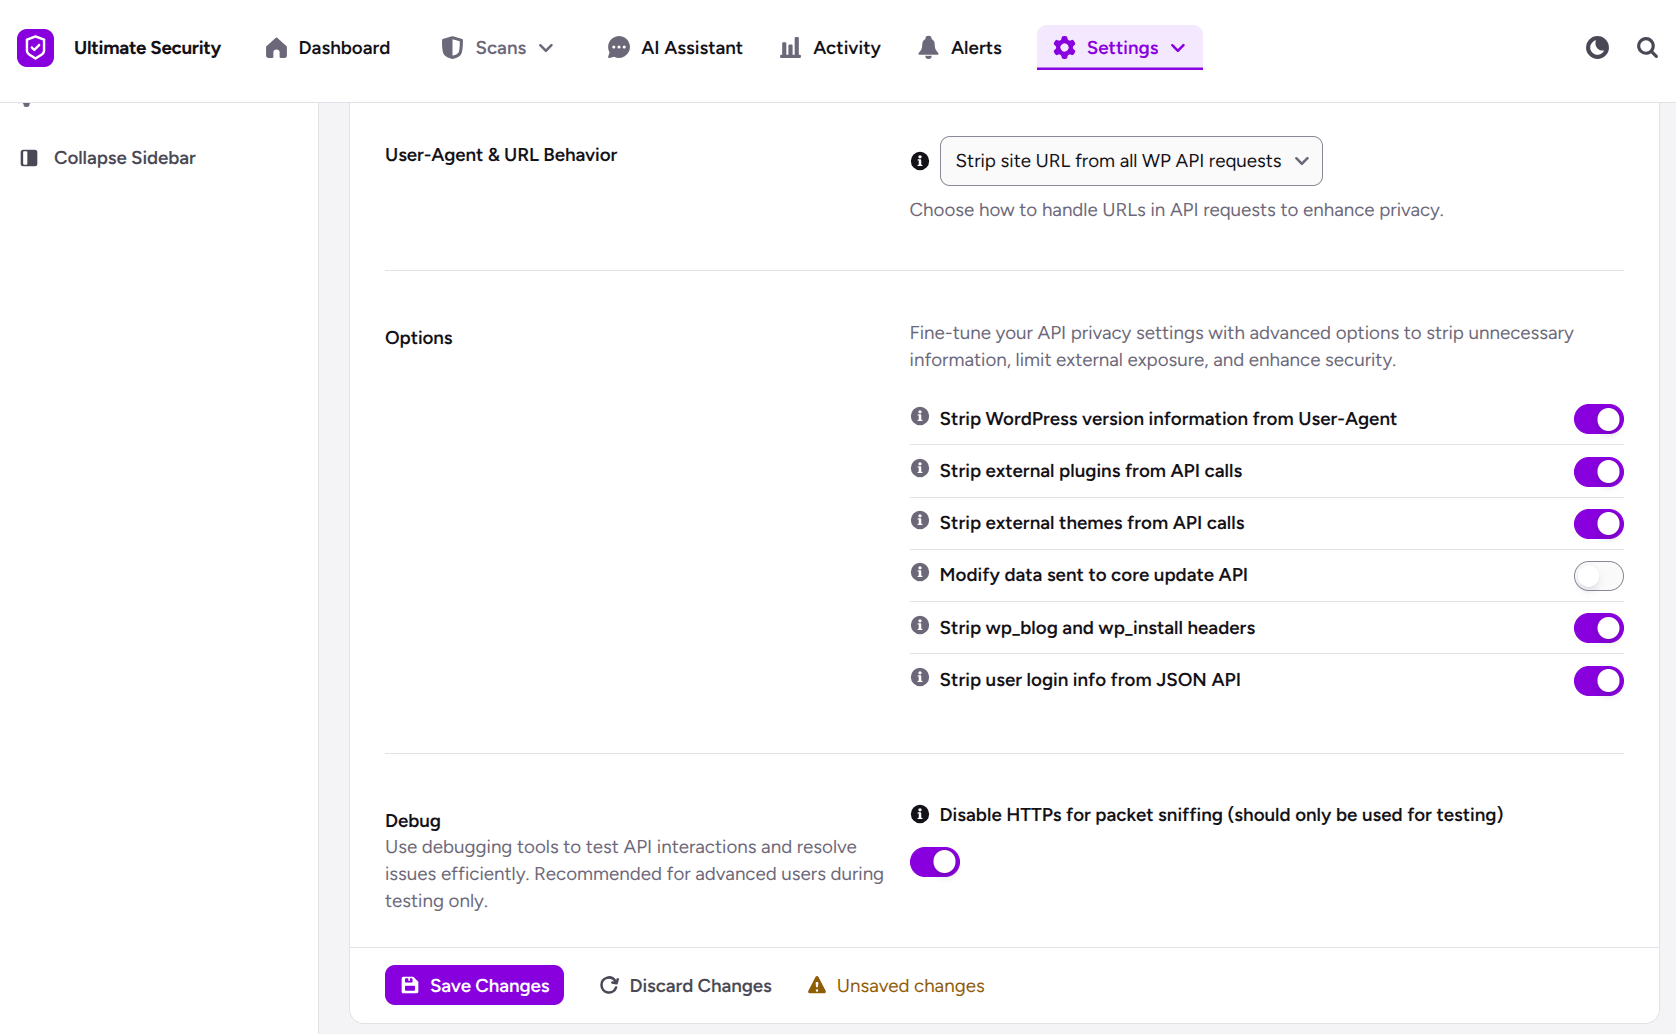Click the Collapse Sidebar panel icon
This screenshot has height=1034, width=1676.
pos(29,158)
